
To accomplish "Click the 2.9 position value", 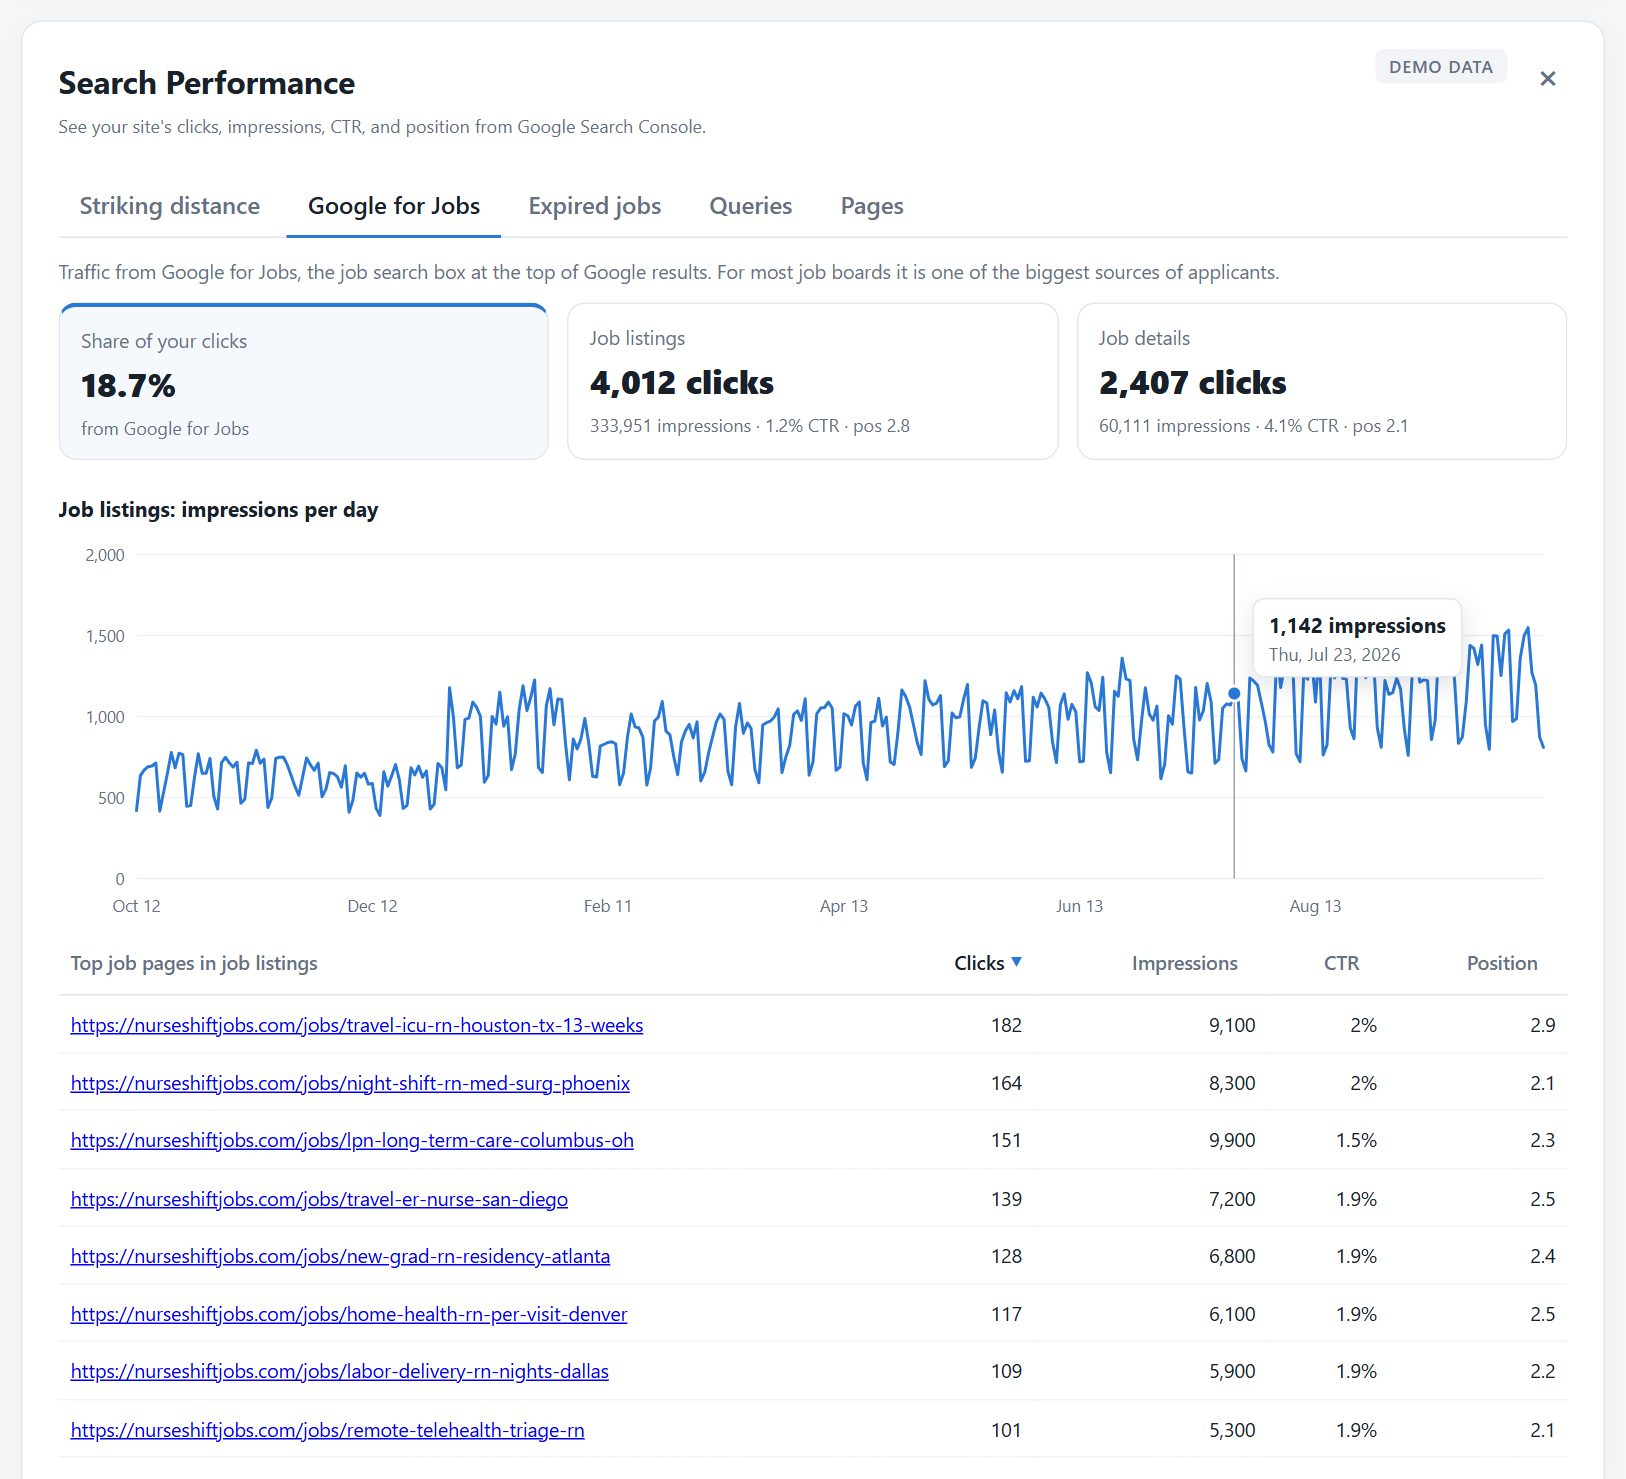I will [1542, 1025].
